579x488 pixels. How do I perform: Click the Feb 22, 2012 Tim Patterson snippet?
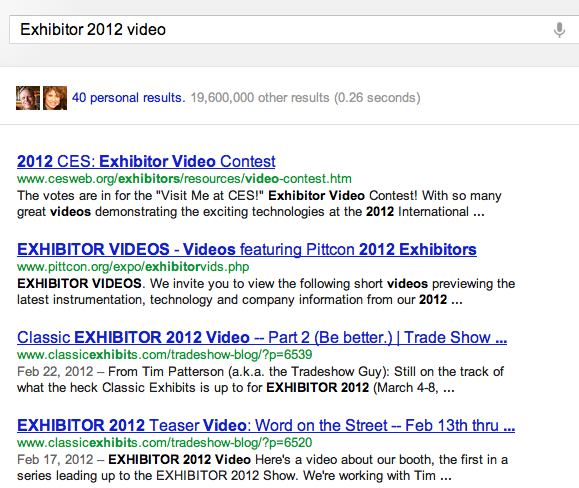tap(260, 379)
